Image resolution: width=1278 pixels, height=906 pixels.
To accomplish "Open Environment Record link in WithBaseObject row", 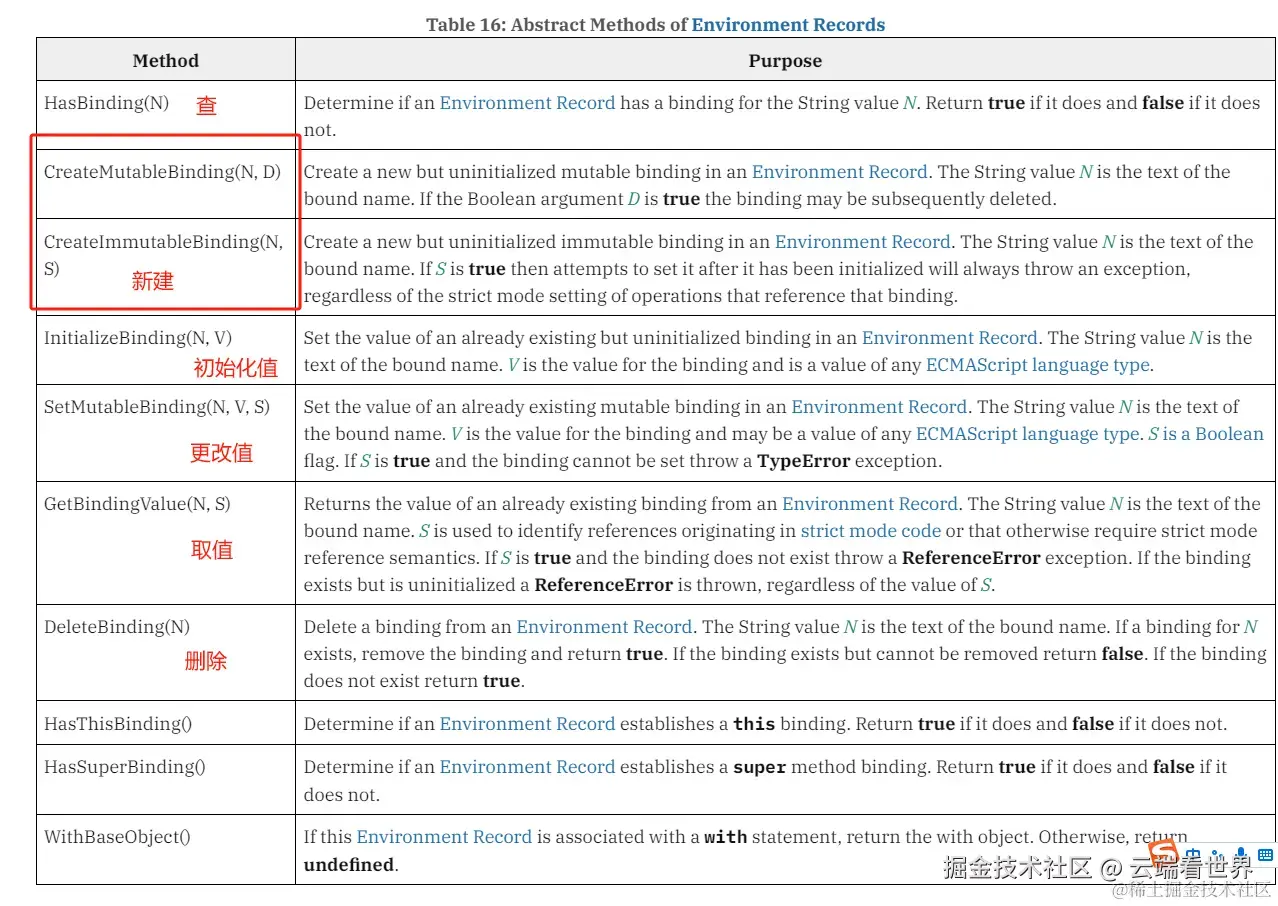I will click(x=444, y=837).
